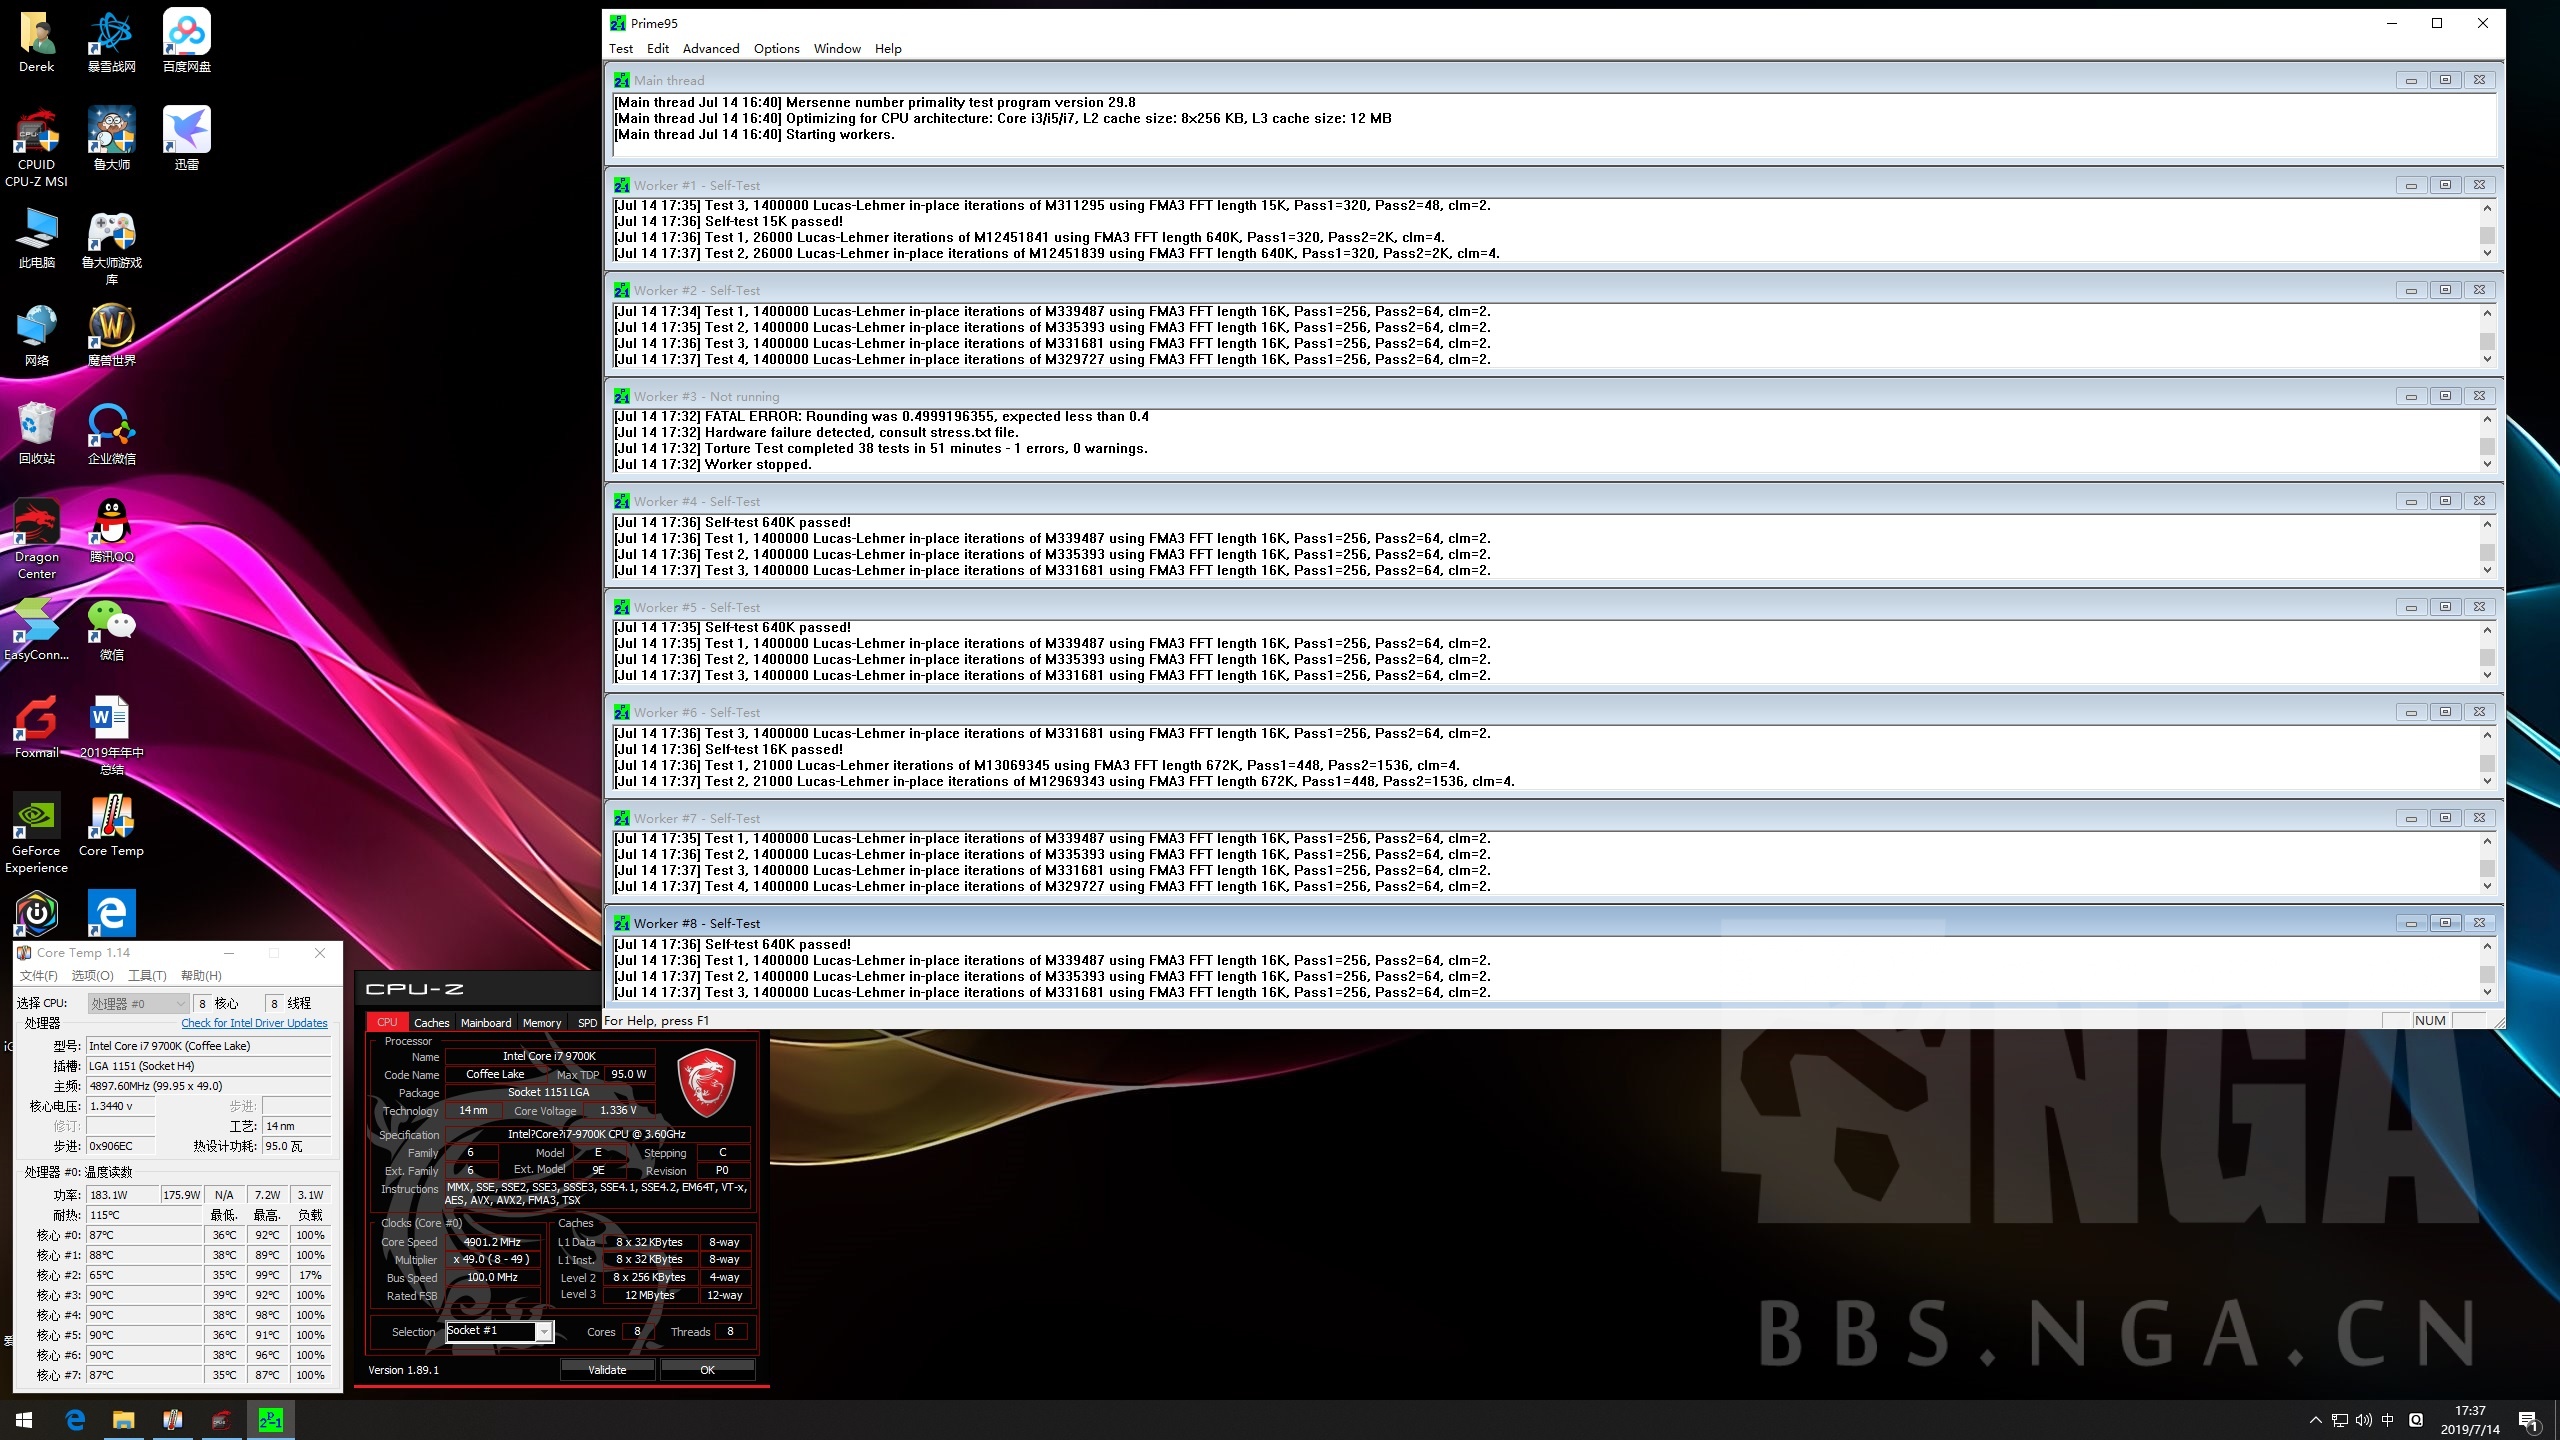The height and width of the screenshot is (1440, 2560).
Task: Minimize the Worker #1 Self-Test child window
Action: click(2411, 185)
